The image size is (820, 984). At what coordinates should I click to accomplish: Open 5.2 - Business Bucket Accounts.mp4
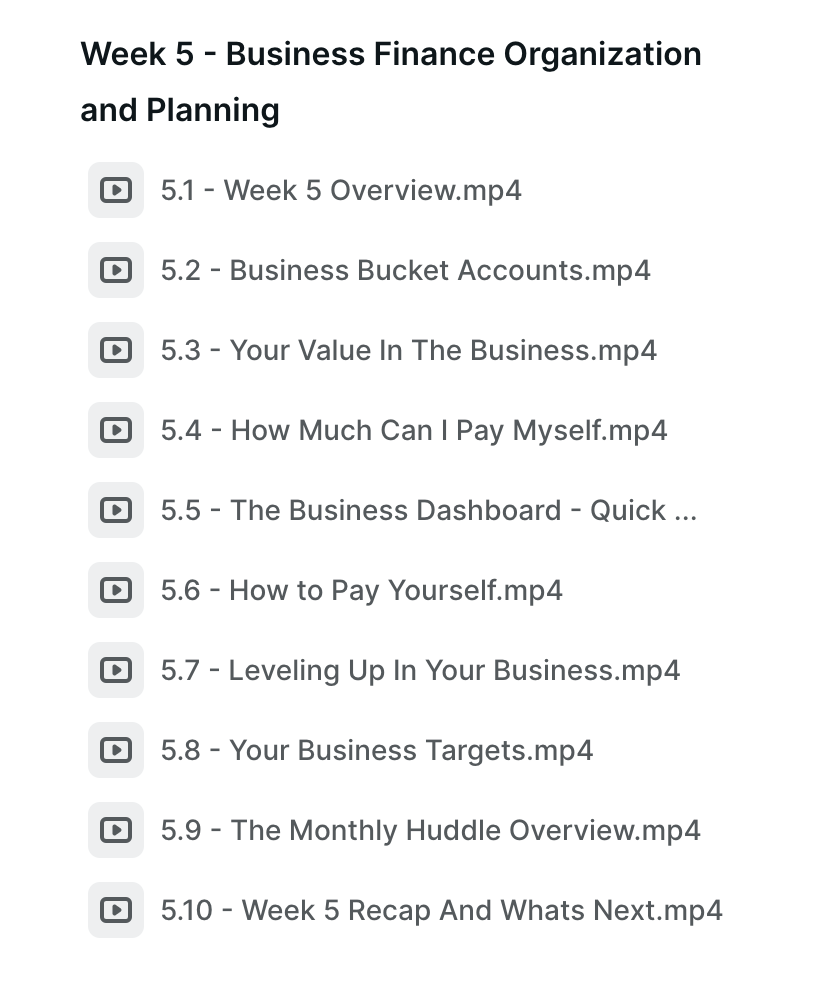coord(405,270)
